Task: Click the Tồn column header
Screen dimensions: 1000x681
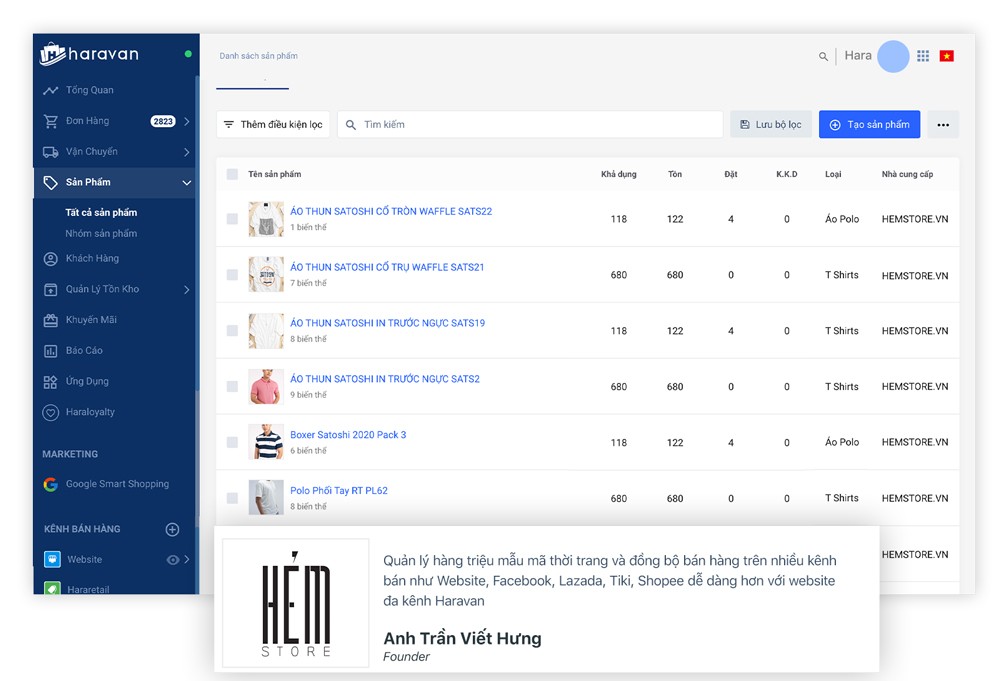Action: point(675,174)
